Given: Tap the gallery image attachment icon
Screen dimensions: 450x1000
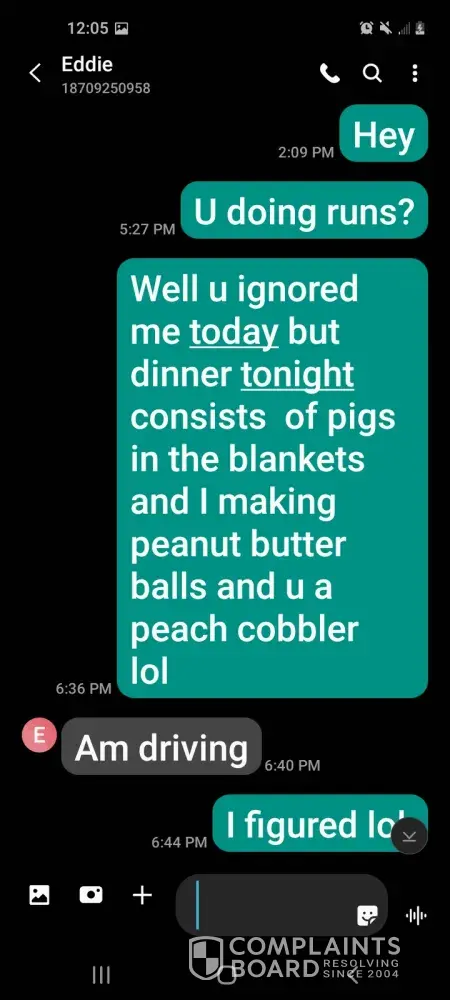Looking at the screenshot, I should tap(40, 895).
